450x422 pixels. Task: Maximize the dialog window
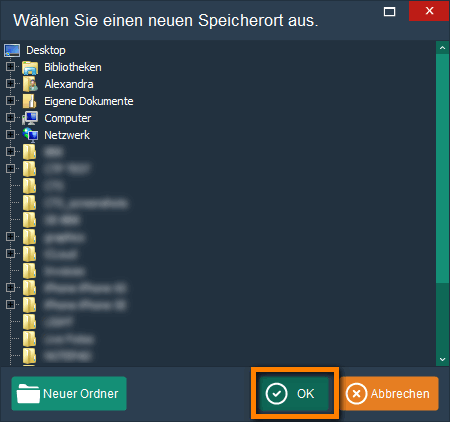[389, 12]
